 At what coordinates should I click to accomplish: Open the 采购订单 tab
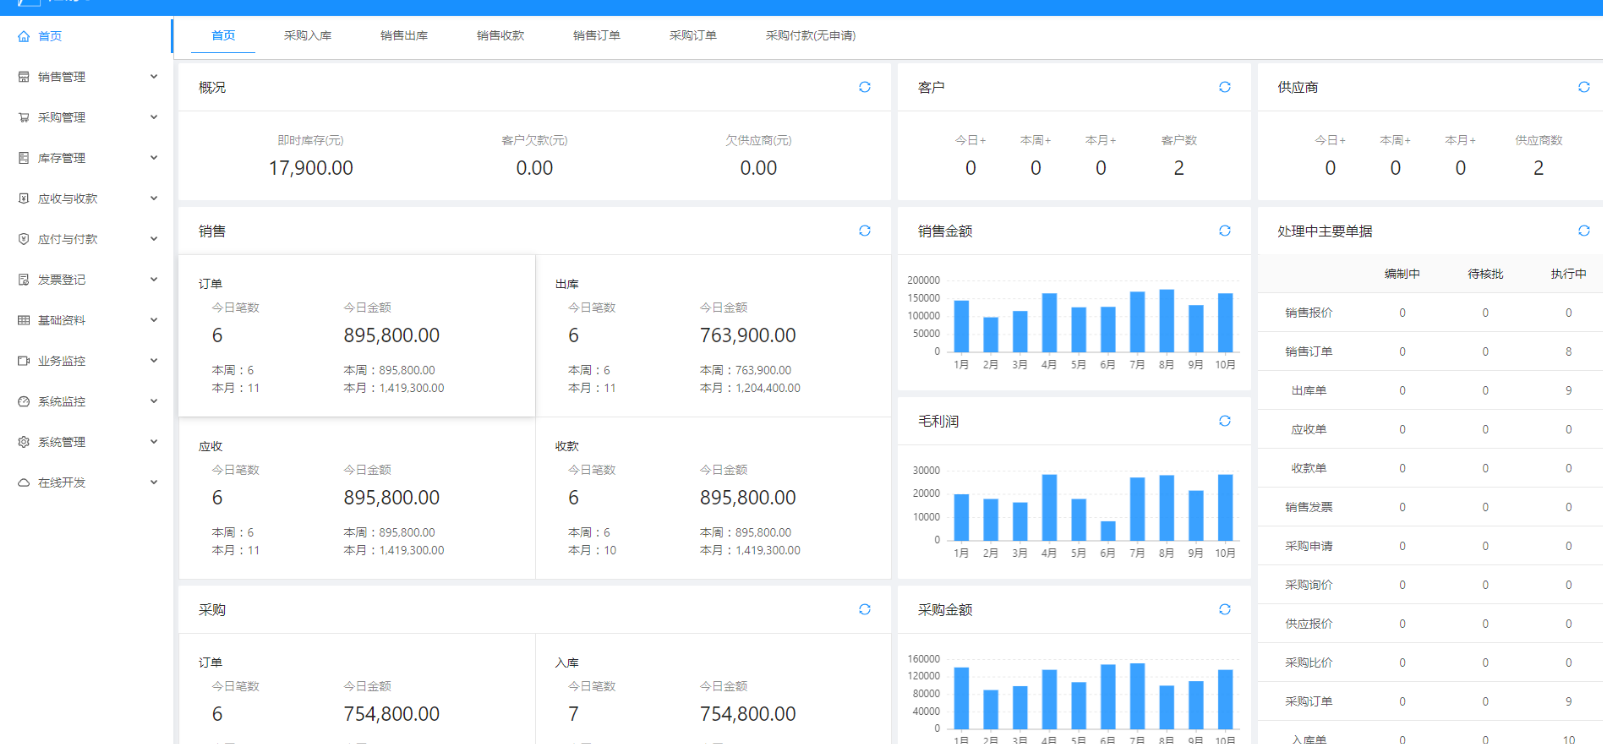(693, 35)
